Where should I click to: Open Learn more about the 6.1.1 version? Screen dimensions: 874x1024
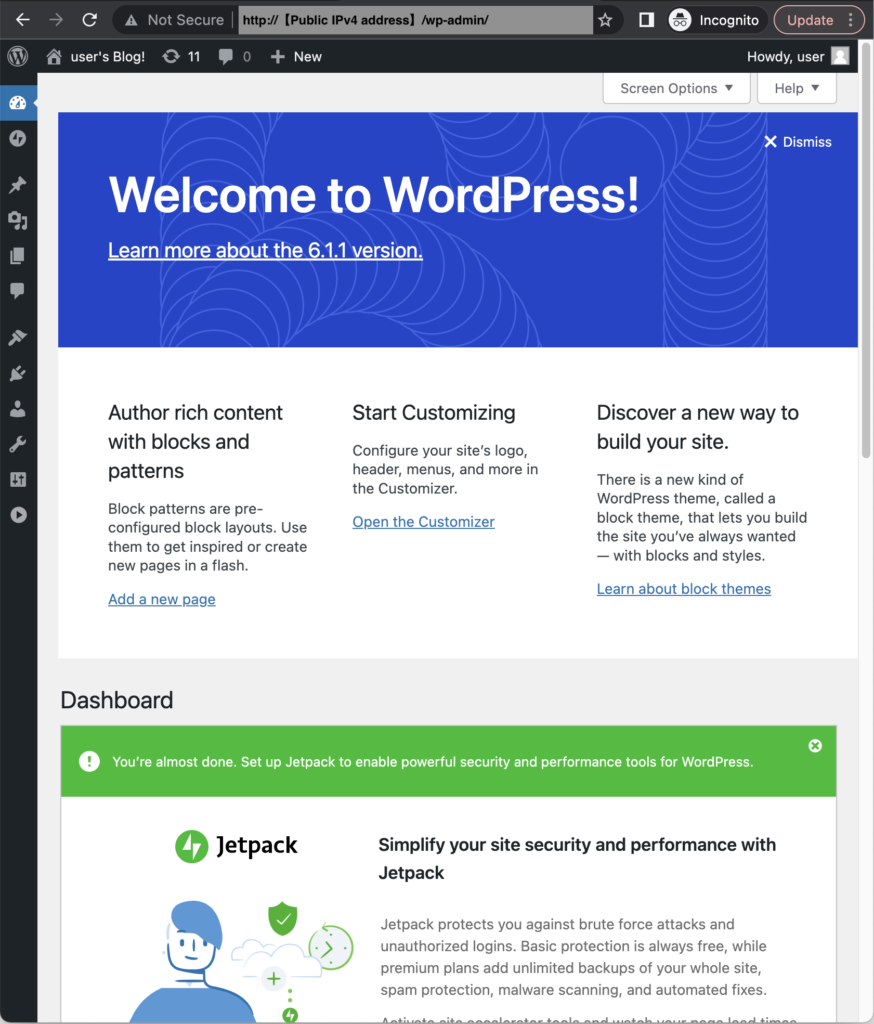(x=265, y=250)
